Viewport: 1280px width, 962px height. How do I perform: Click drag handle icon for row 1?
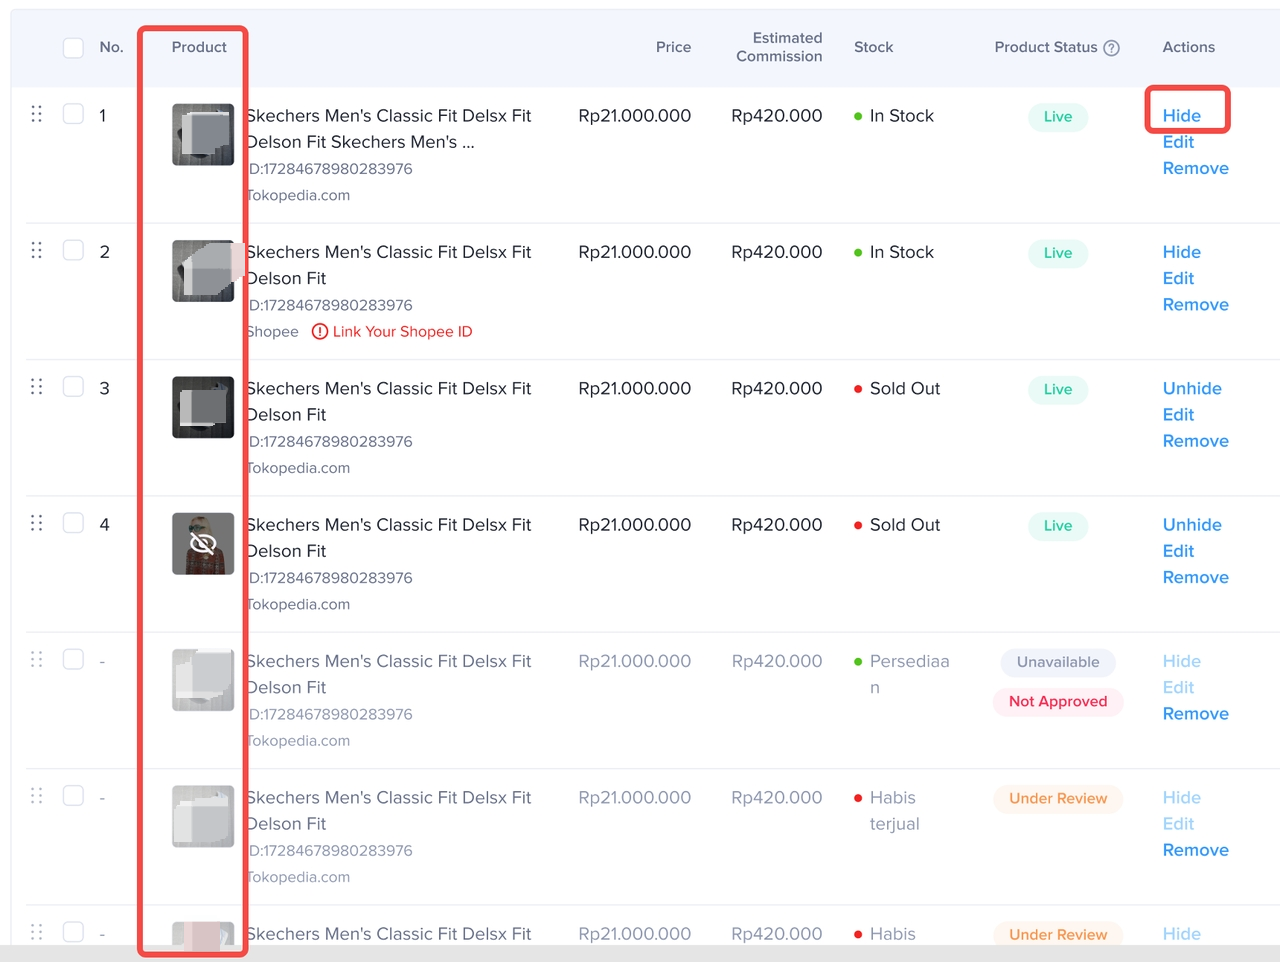(37, 114)
